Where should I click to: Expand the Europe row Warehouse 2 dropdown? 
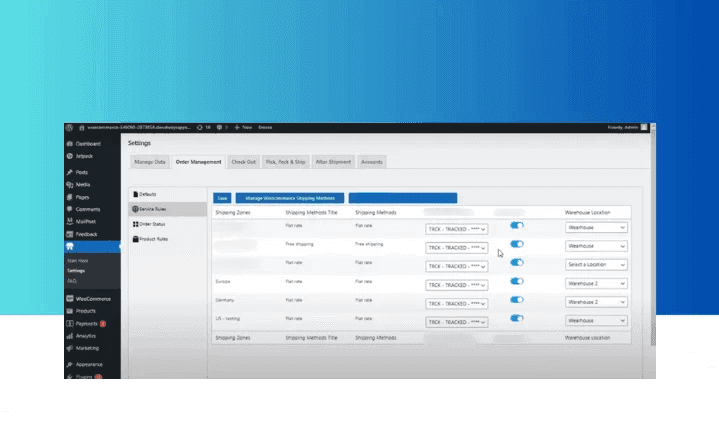tap(596, 283)
